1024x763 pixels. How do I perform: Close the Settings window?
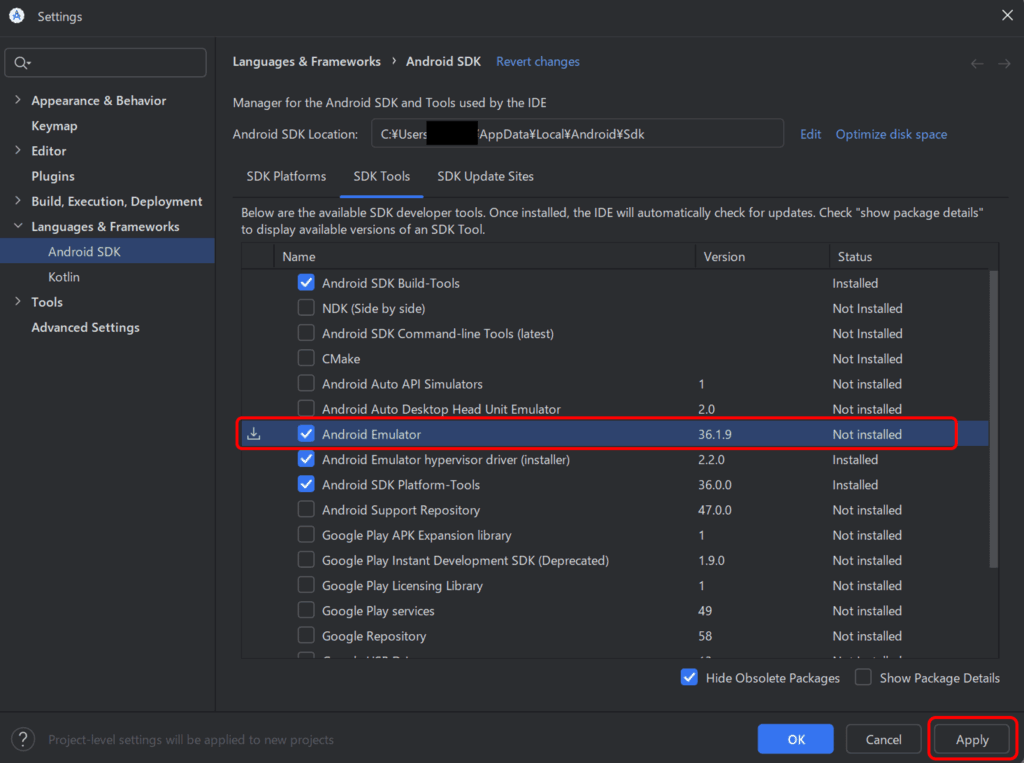pyautogui.click(x=1007, y=15)
